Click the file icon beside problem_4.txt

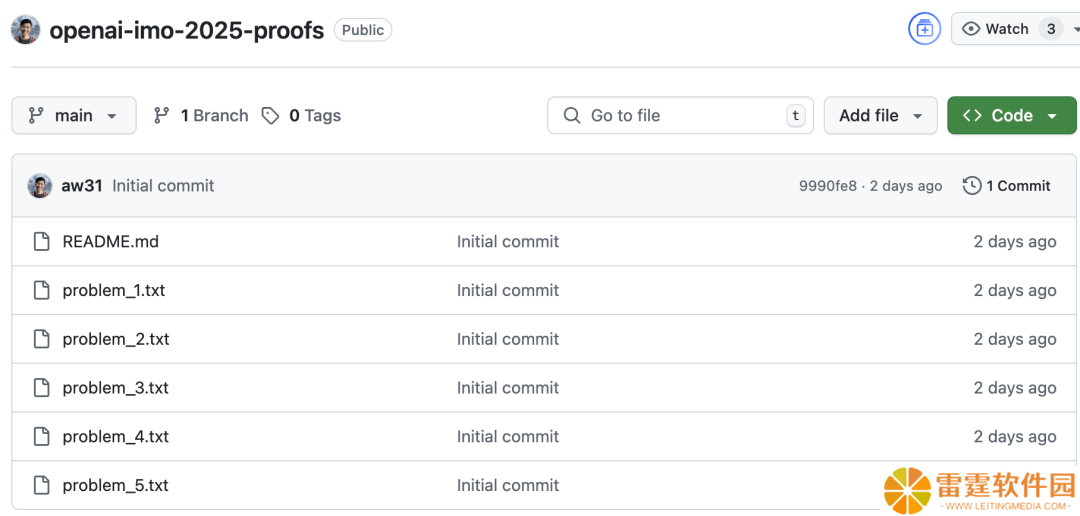pyautogui.click(x=42, y=437)
